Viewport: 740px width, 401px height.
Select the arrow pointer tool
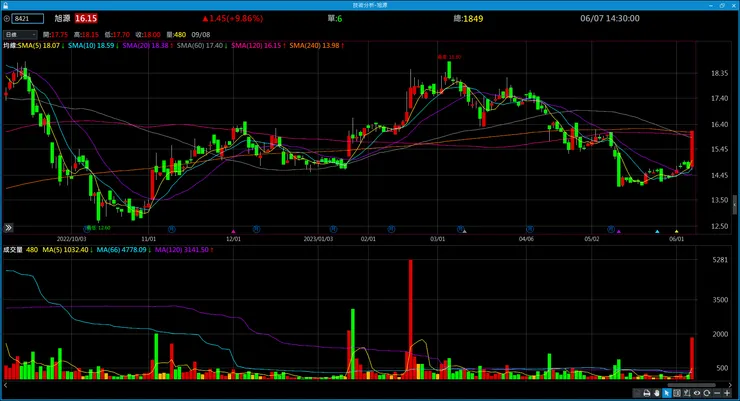[x=667, y=393]
